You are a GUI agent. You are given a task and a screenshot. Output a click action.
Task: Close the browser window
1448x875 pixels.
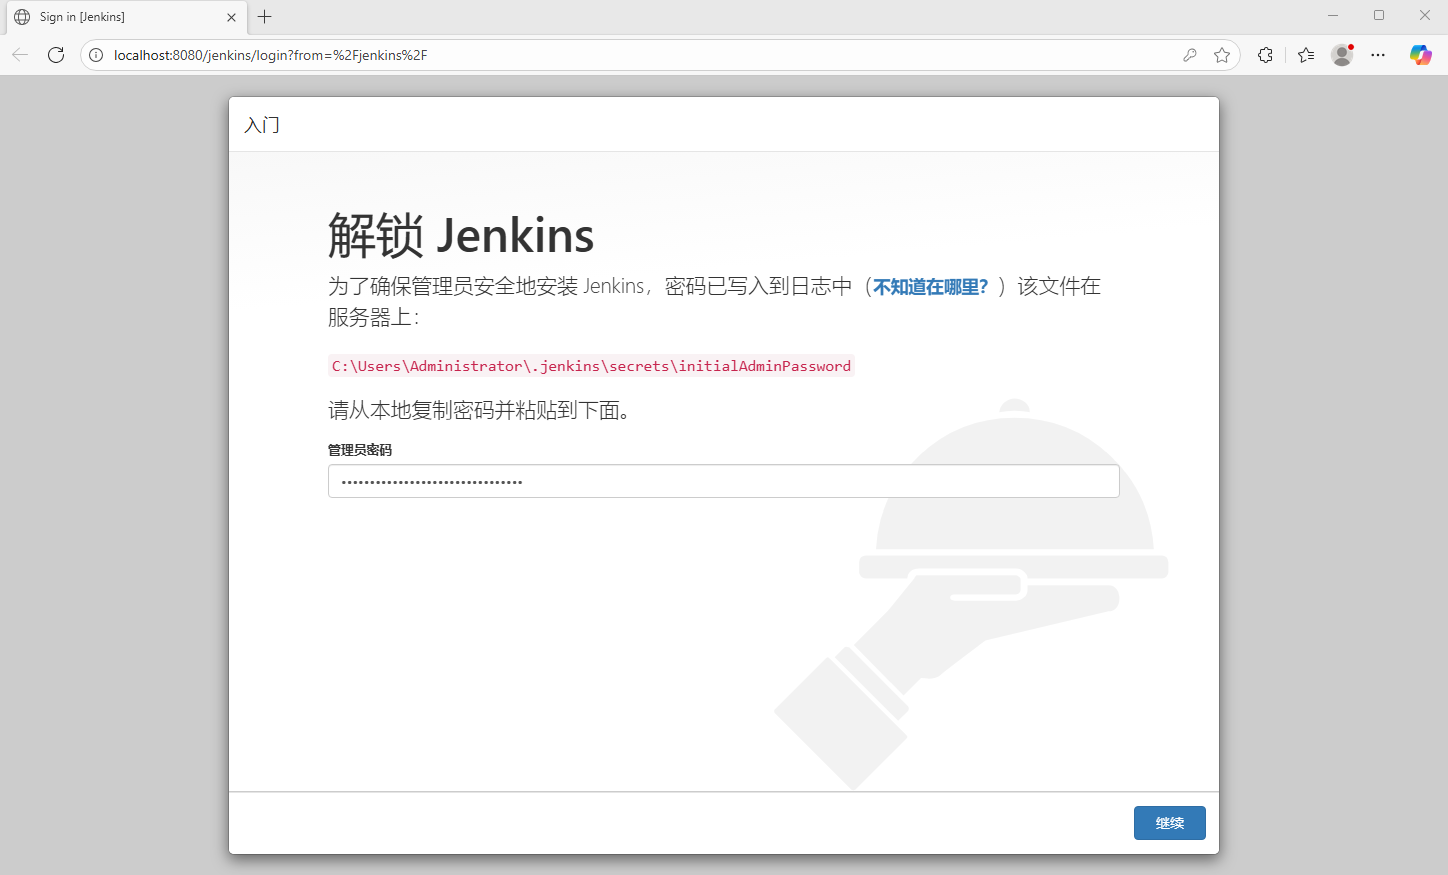1425,16
